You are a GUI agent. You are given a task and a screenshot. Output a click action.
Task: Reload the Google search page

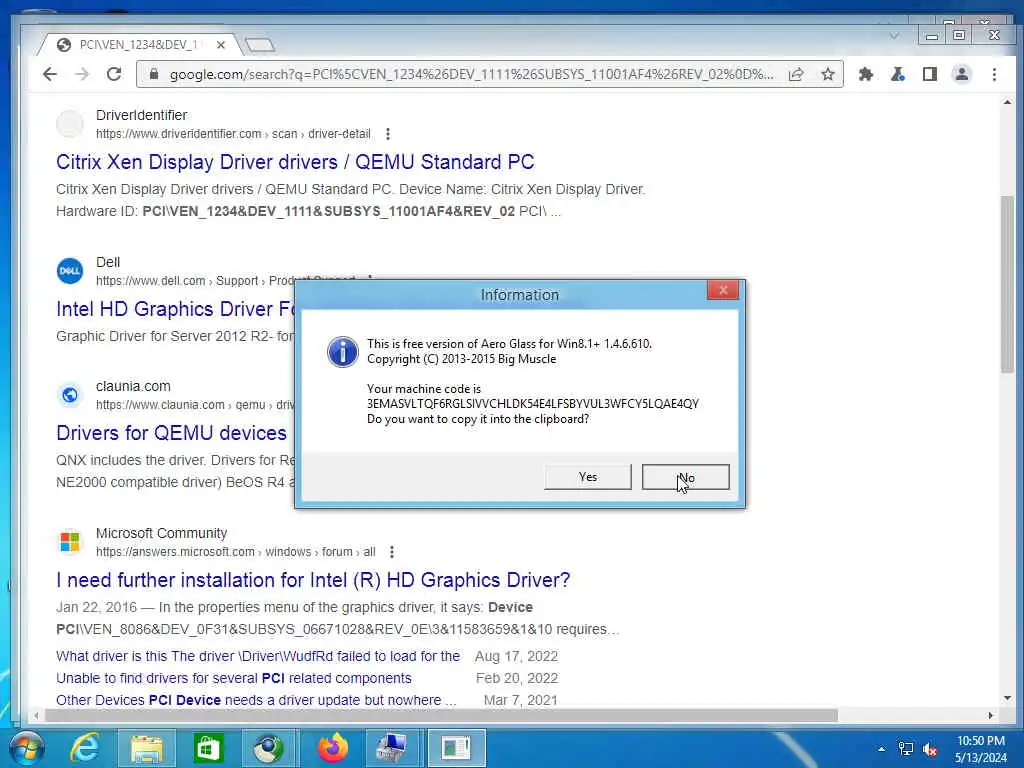(x=114, y=74)
